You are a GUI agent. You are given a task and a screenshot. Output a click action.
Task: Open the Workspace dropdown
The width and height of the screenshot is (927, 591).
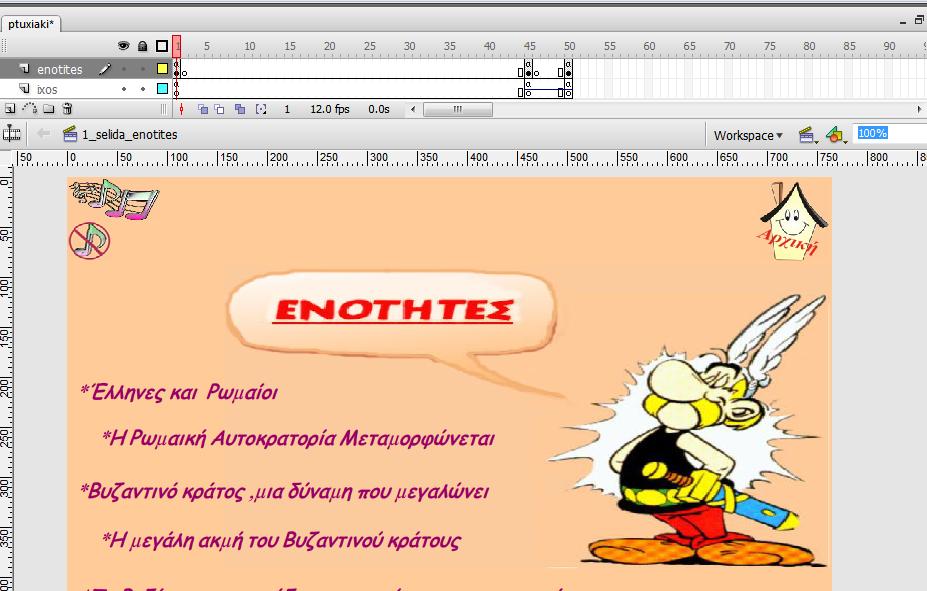click(748, 135)
